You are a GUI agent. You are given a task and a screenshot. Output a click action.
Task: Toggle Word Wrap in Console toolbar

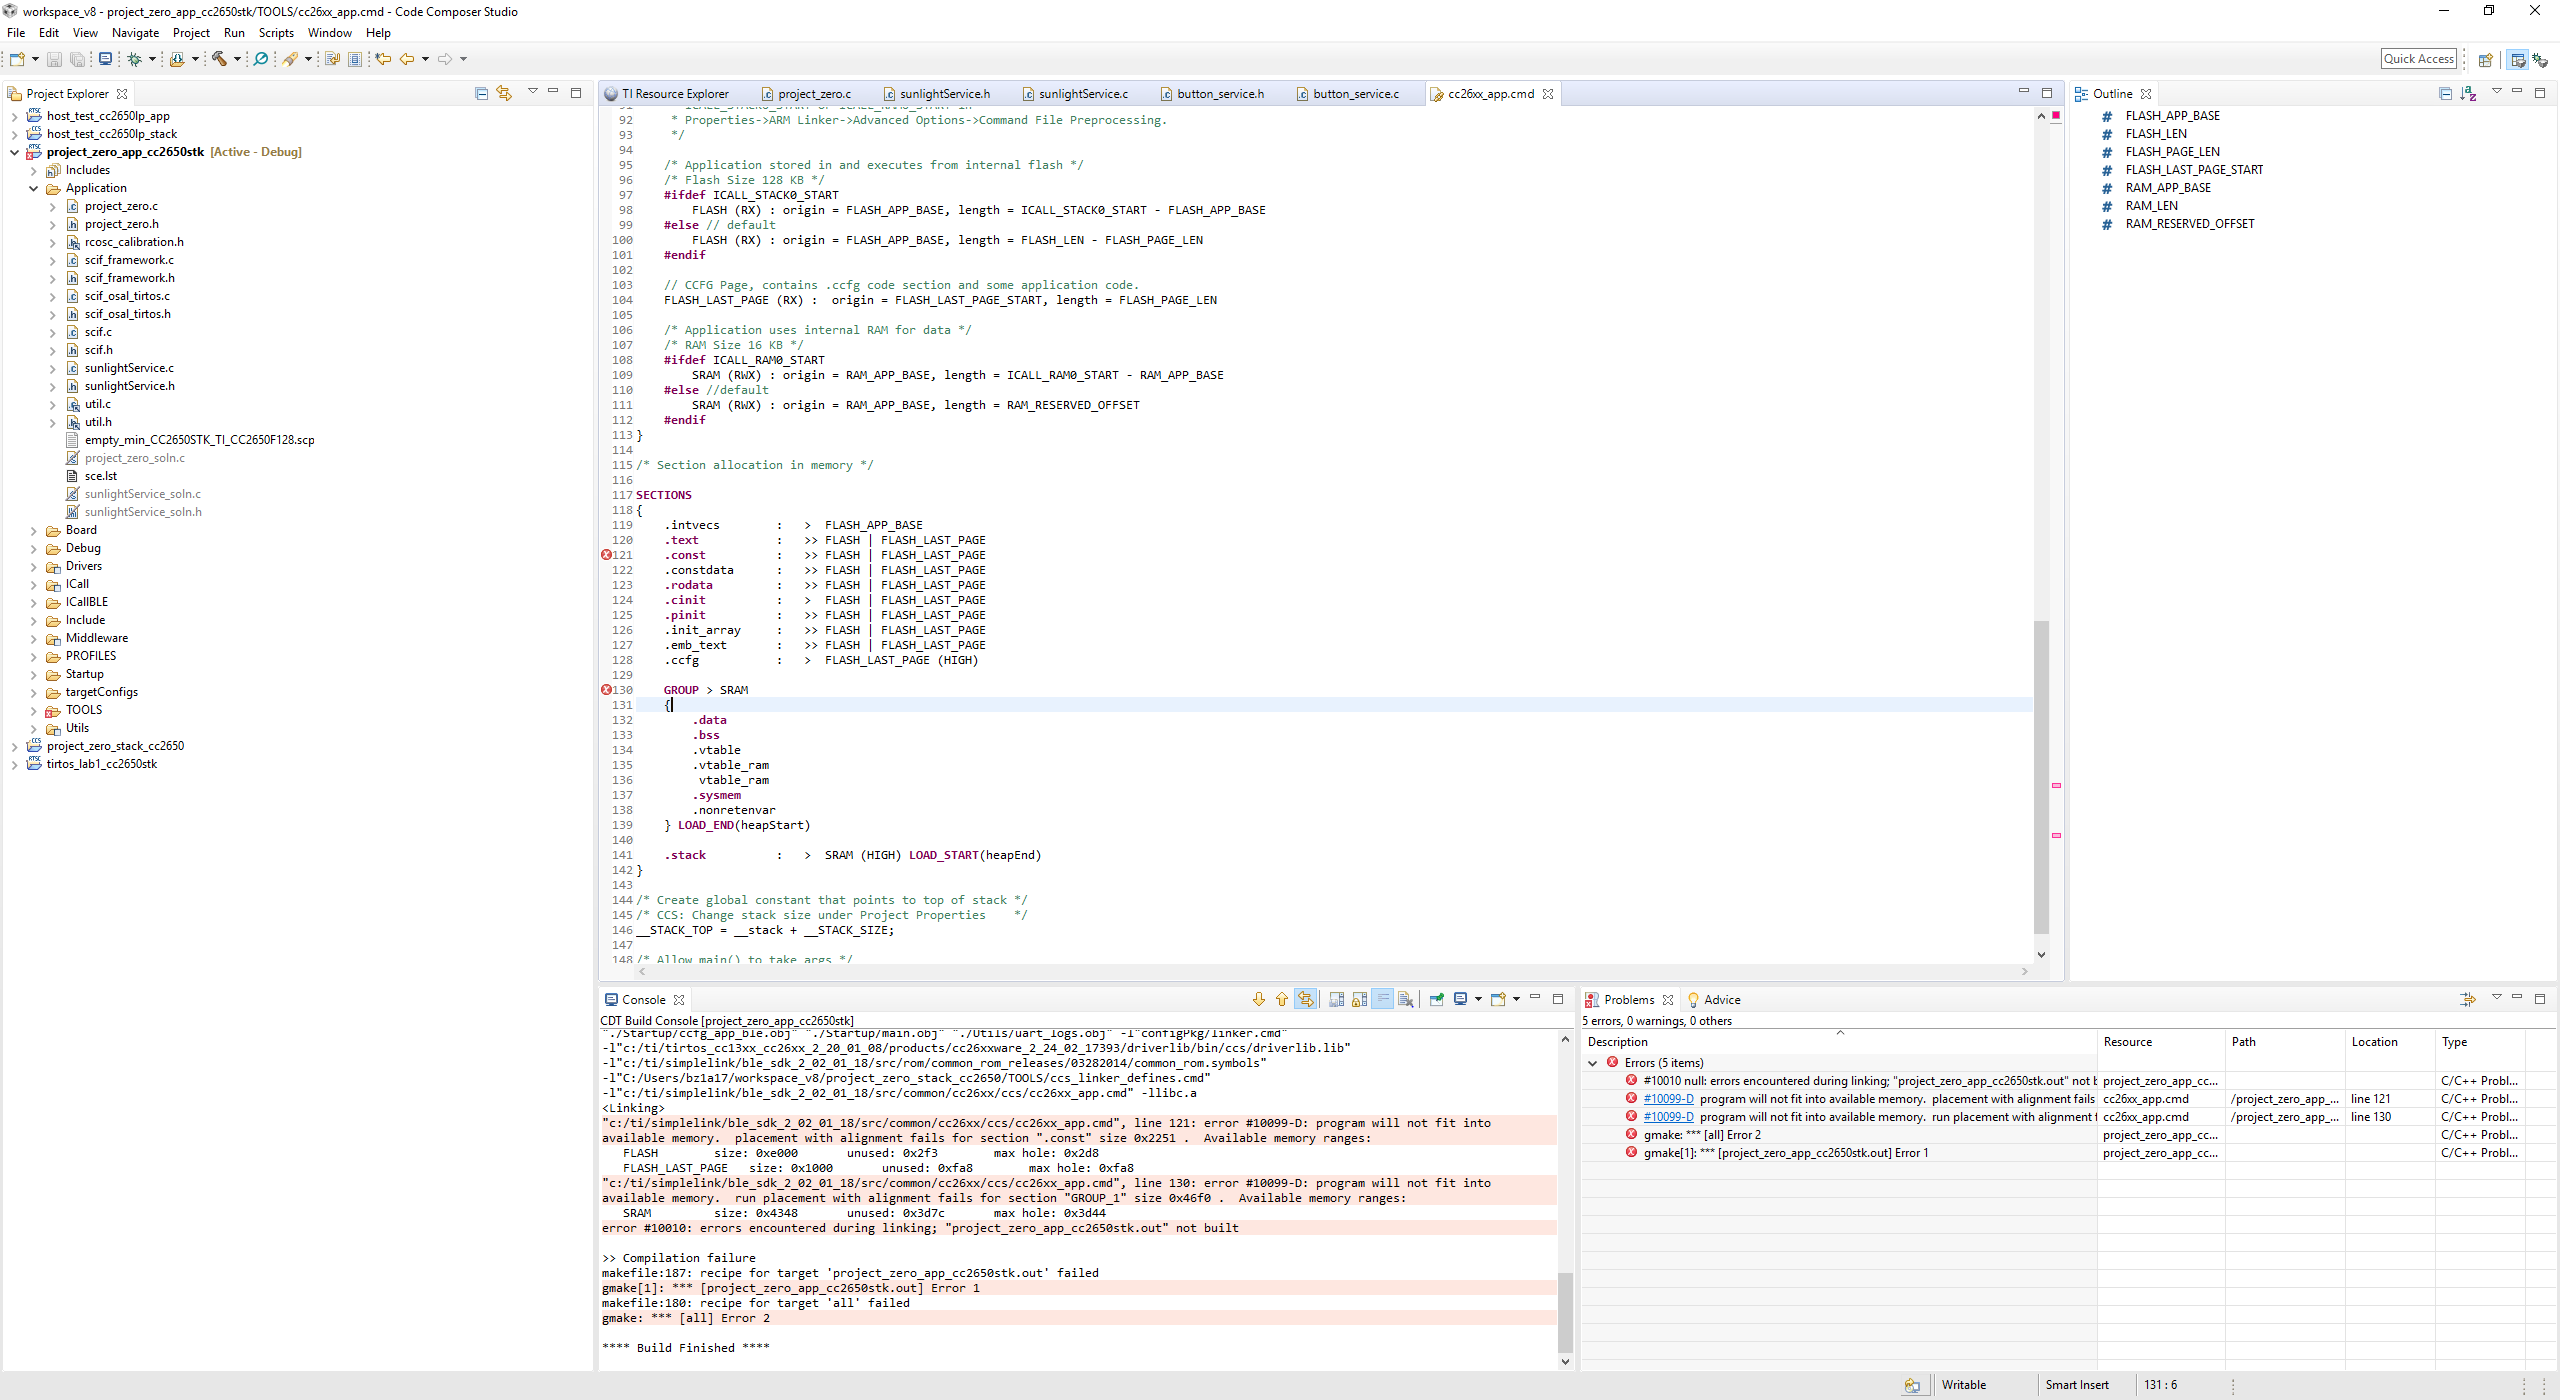1383,999
